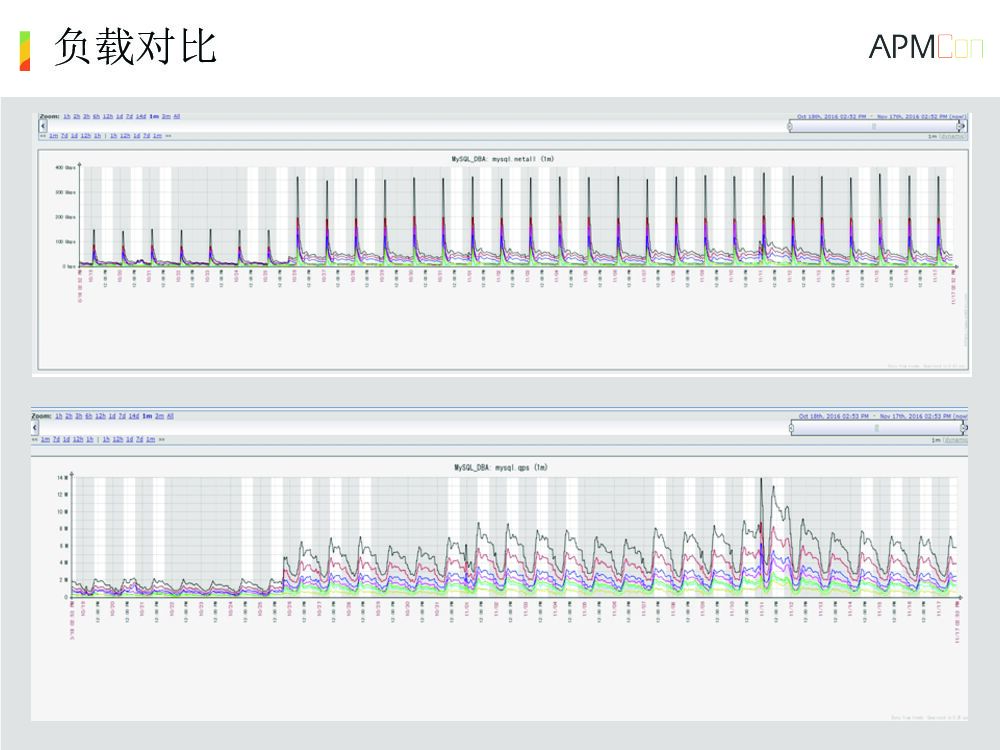Set zoom to All in the netall graph
The image size is (1000, 750).
click(177, 117)
